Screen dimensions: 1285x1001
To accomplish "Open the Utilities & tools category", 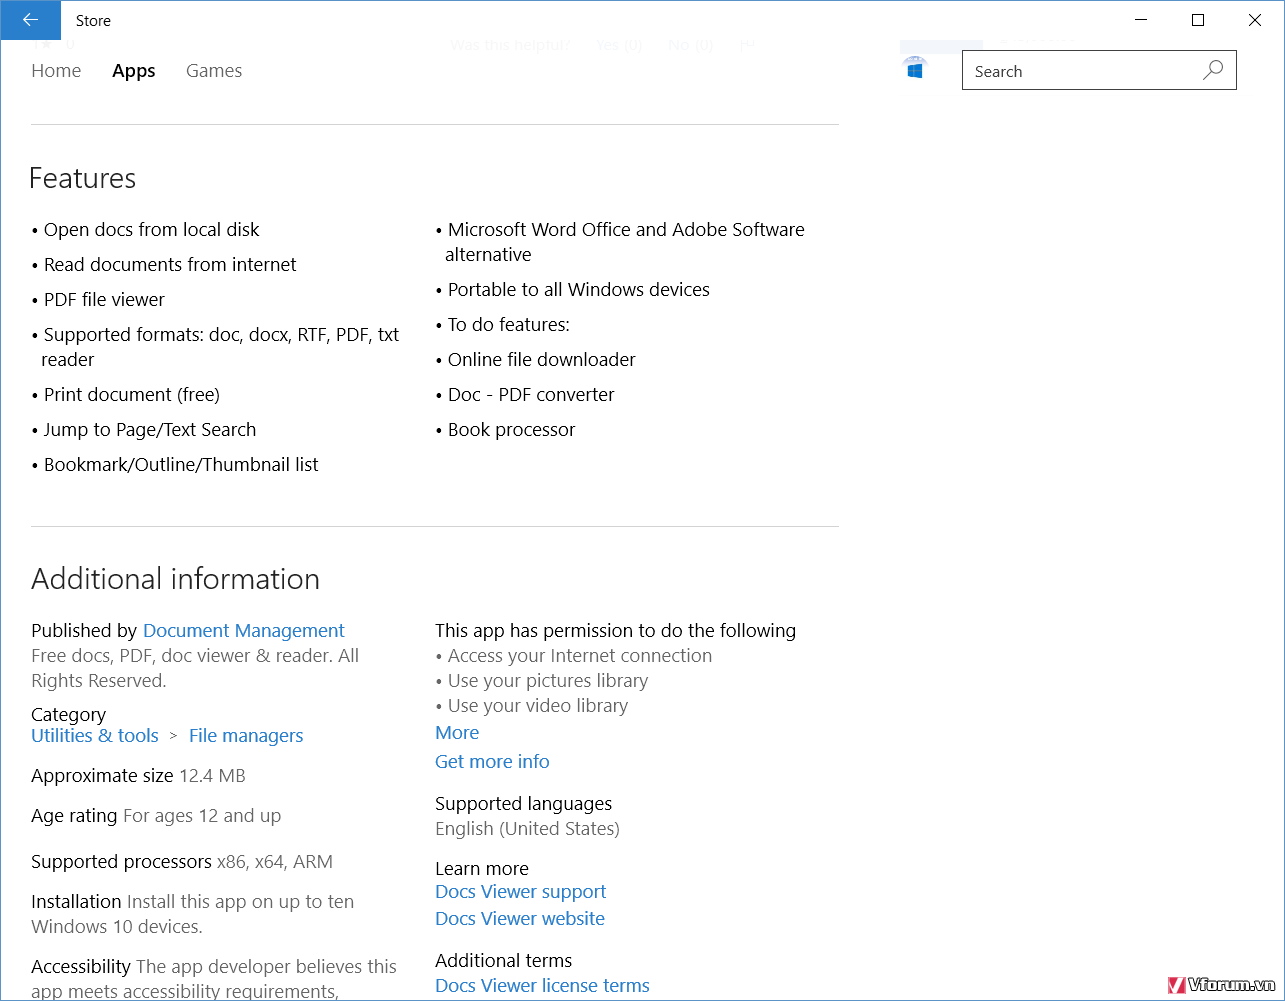I will coord(95,736).
